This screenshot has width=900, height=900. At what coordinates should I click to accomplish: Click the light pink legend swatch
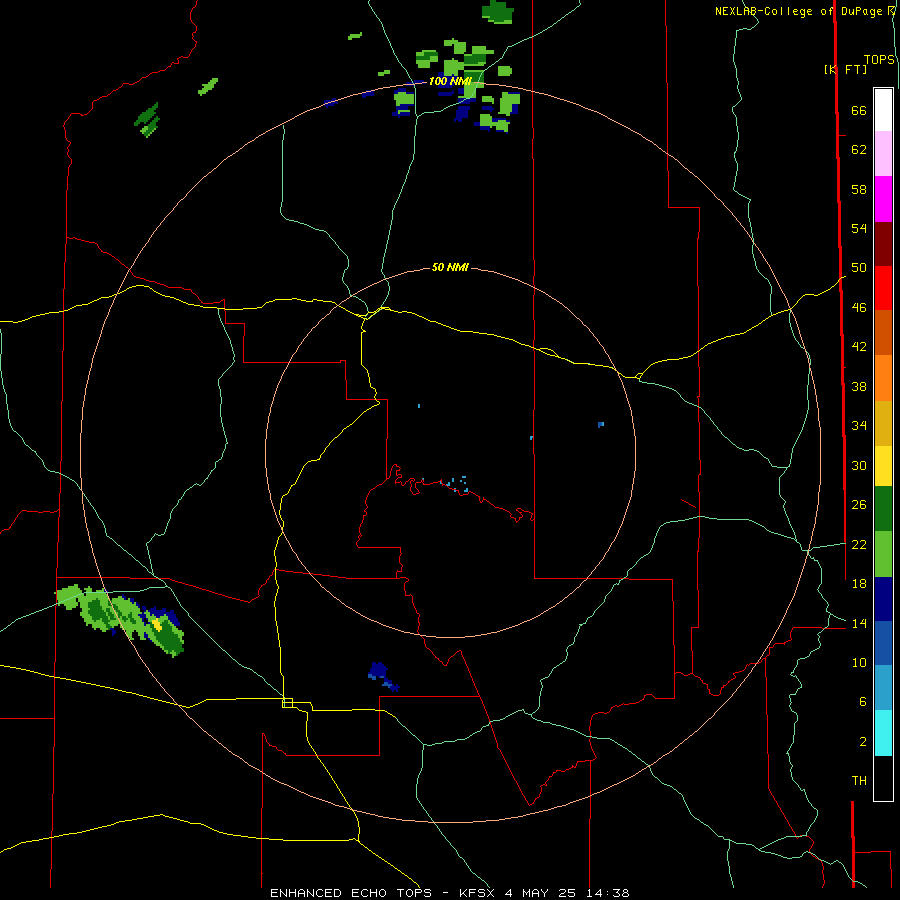883,154
